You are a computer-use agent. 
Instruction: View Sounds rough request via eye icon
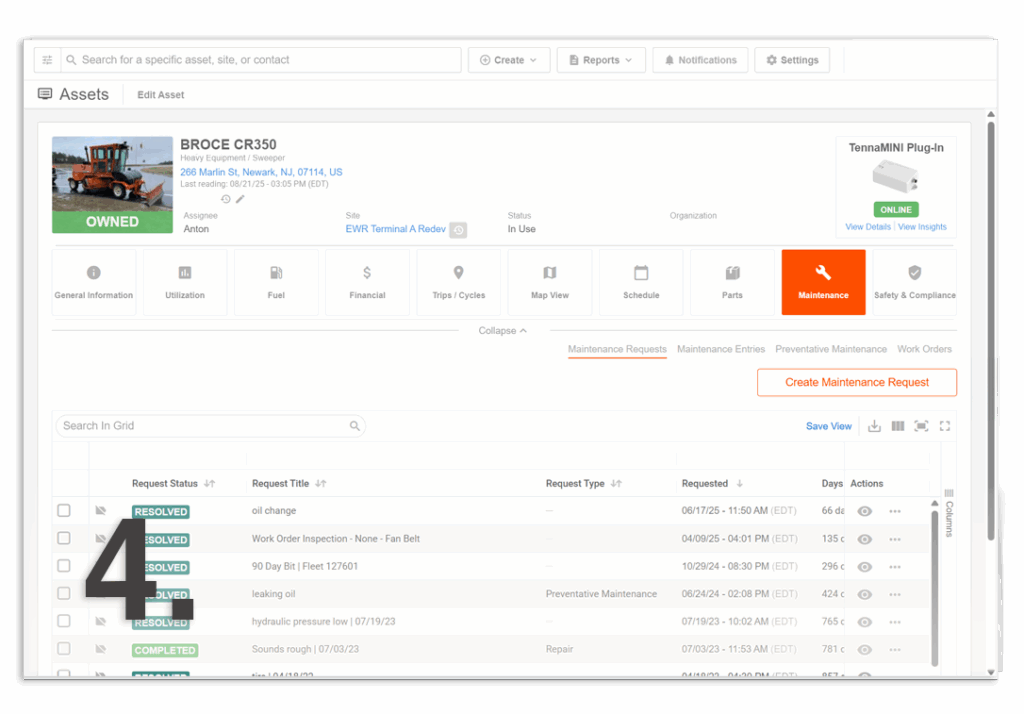click(865, 650)
